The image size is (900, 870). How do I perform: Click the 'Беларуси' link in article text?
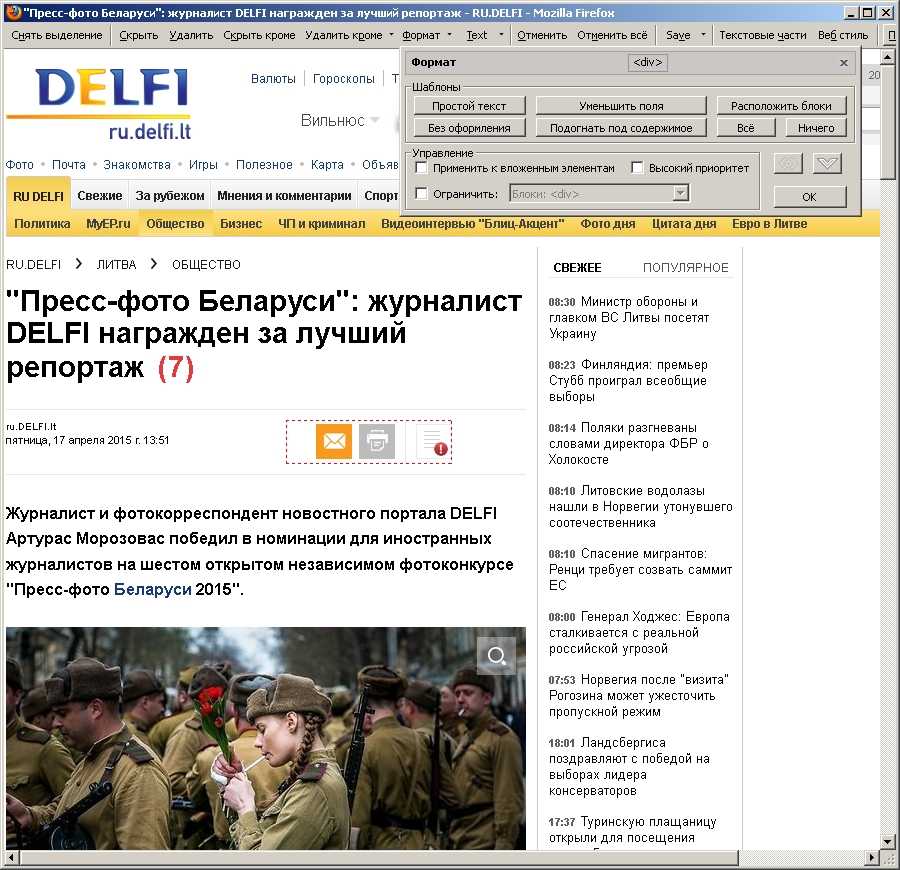152,590
